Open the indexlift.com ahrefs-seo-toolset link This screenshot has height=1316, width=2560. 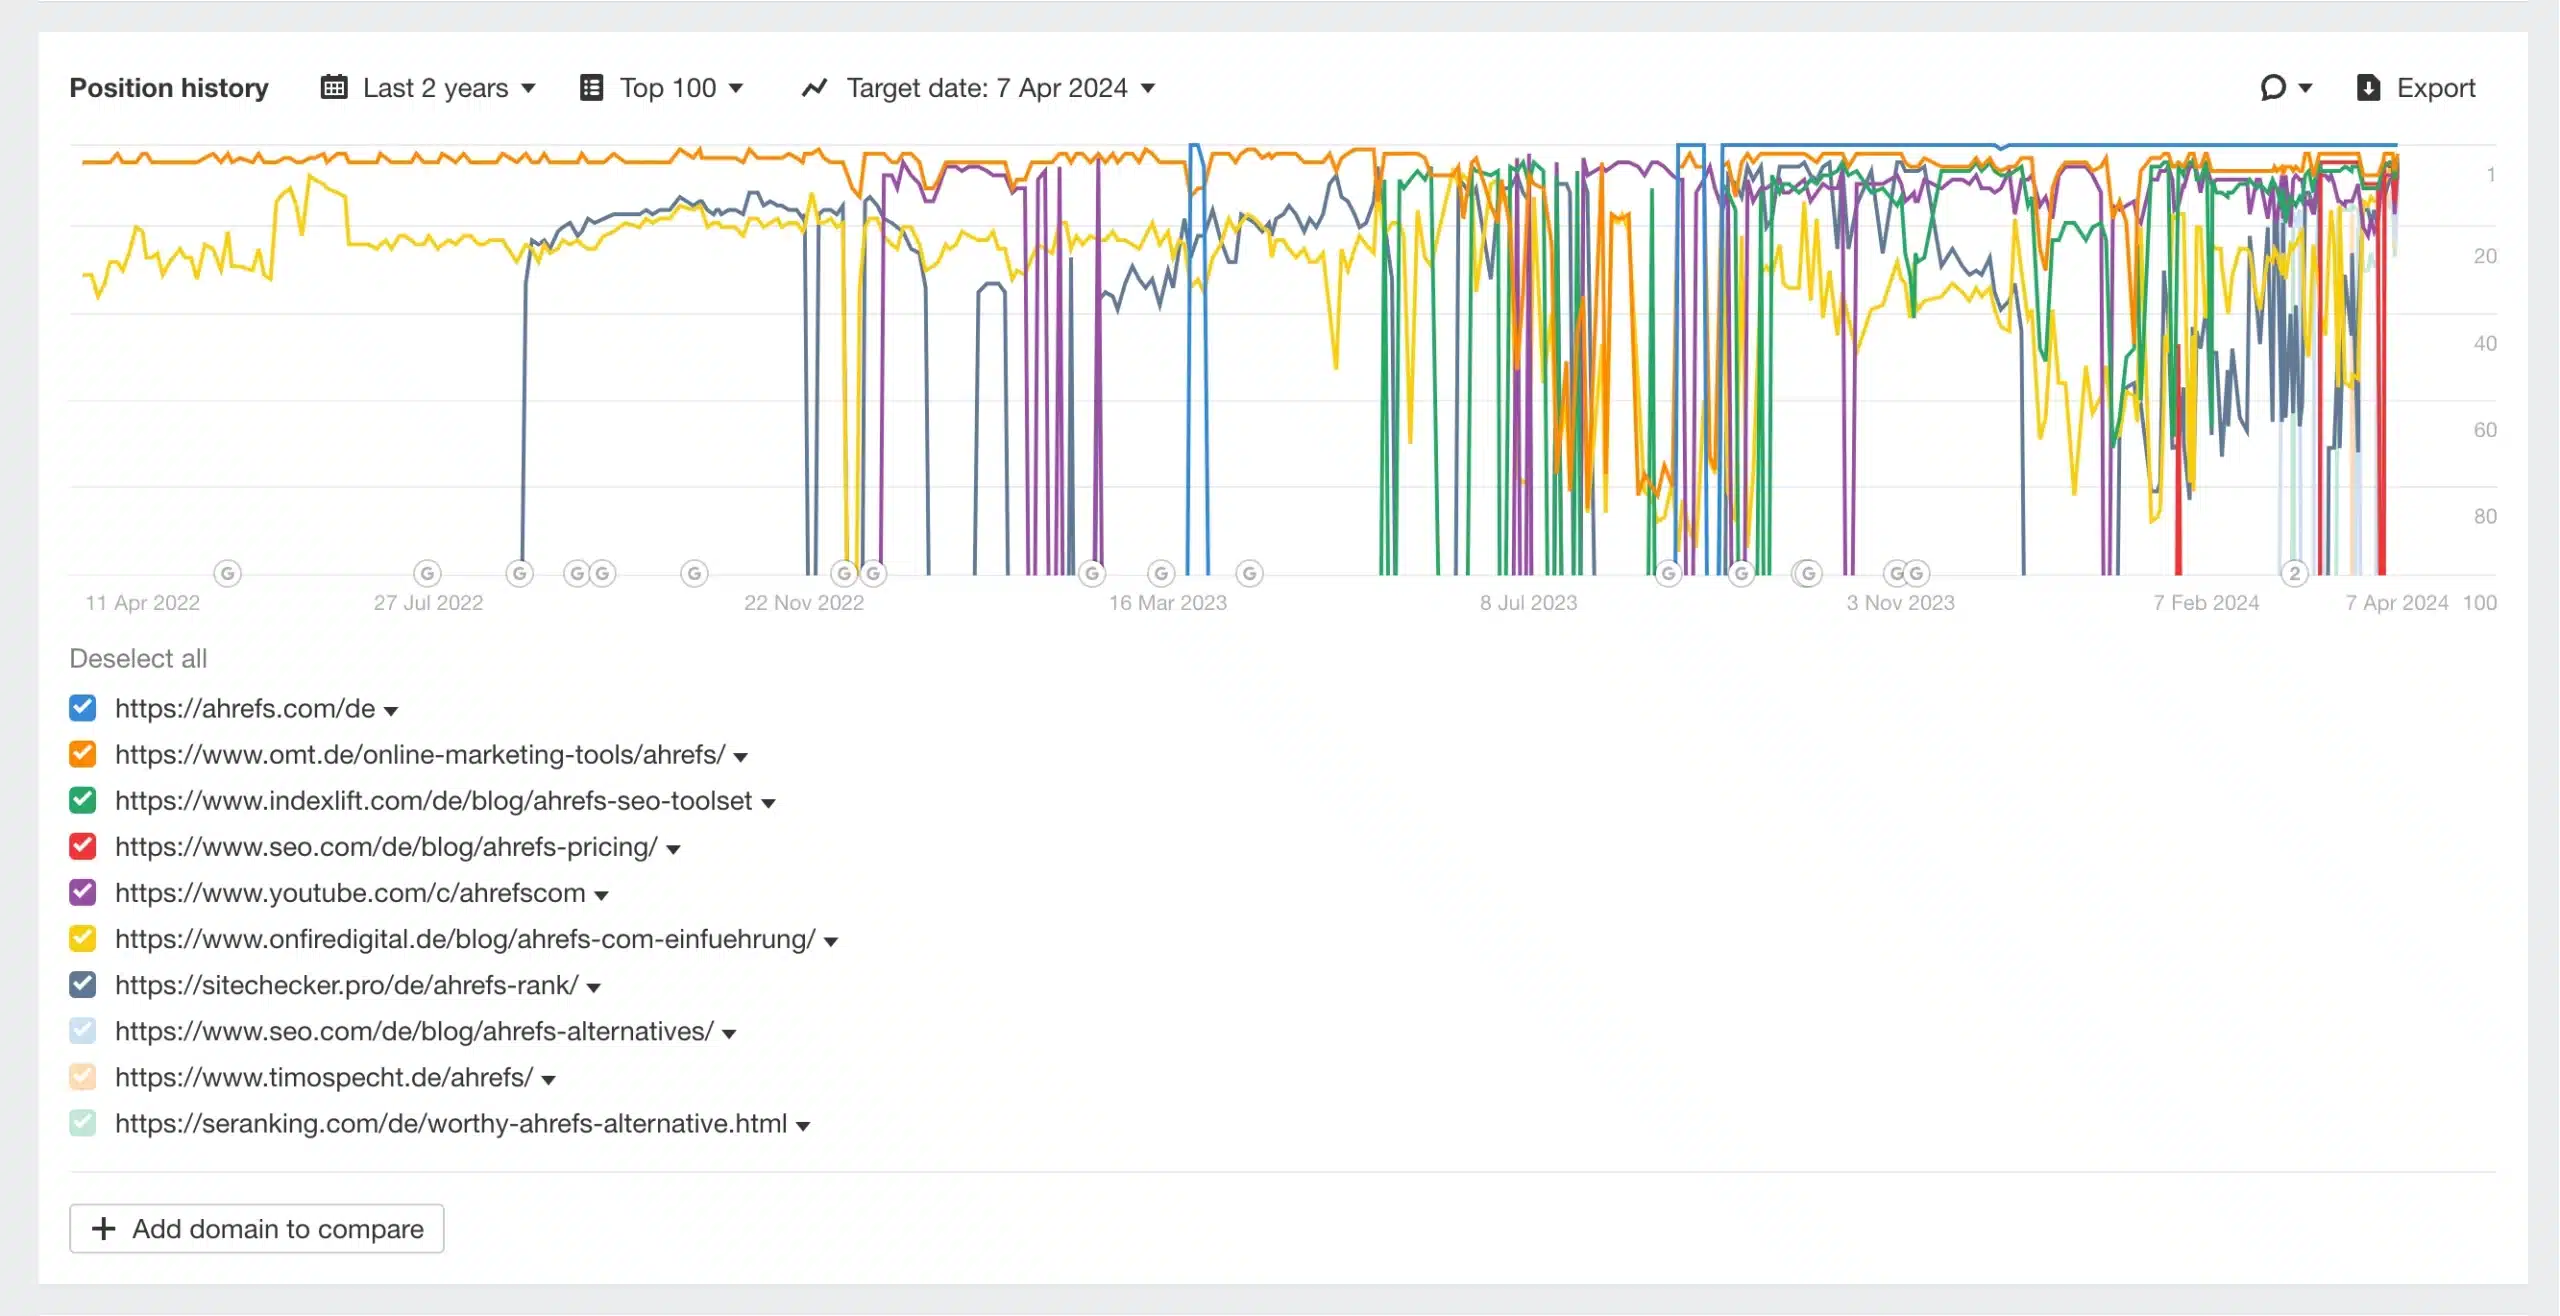433,800
